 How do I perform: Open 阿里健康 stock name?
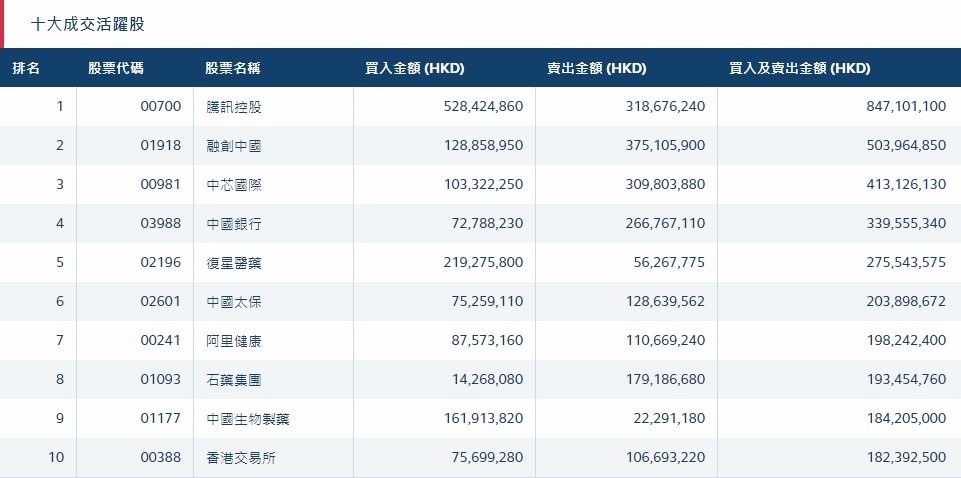[233, 341]
